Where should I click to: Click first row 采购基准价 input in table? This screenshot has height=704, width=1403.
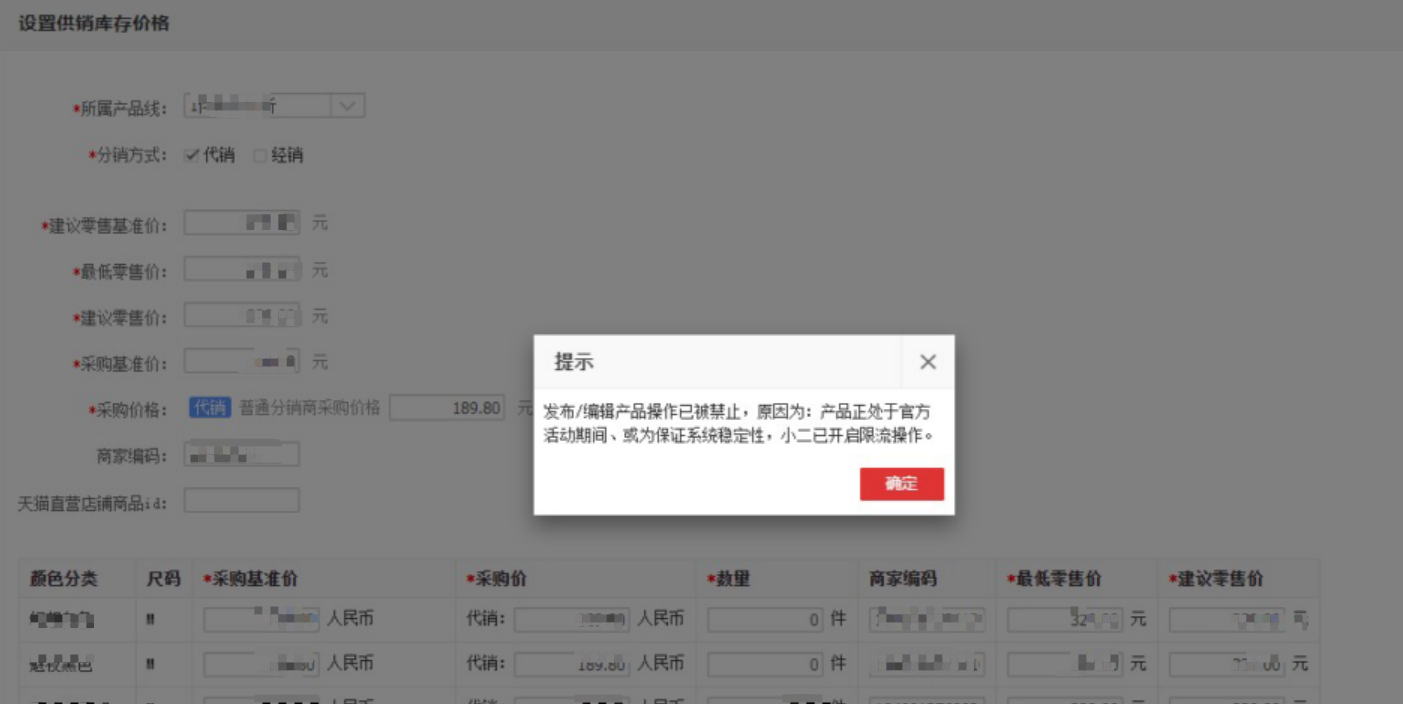pyautogui.click(x=262, y=620)
